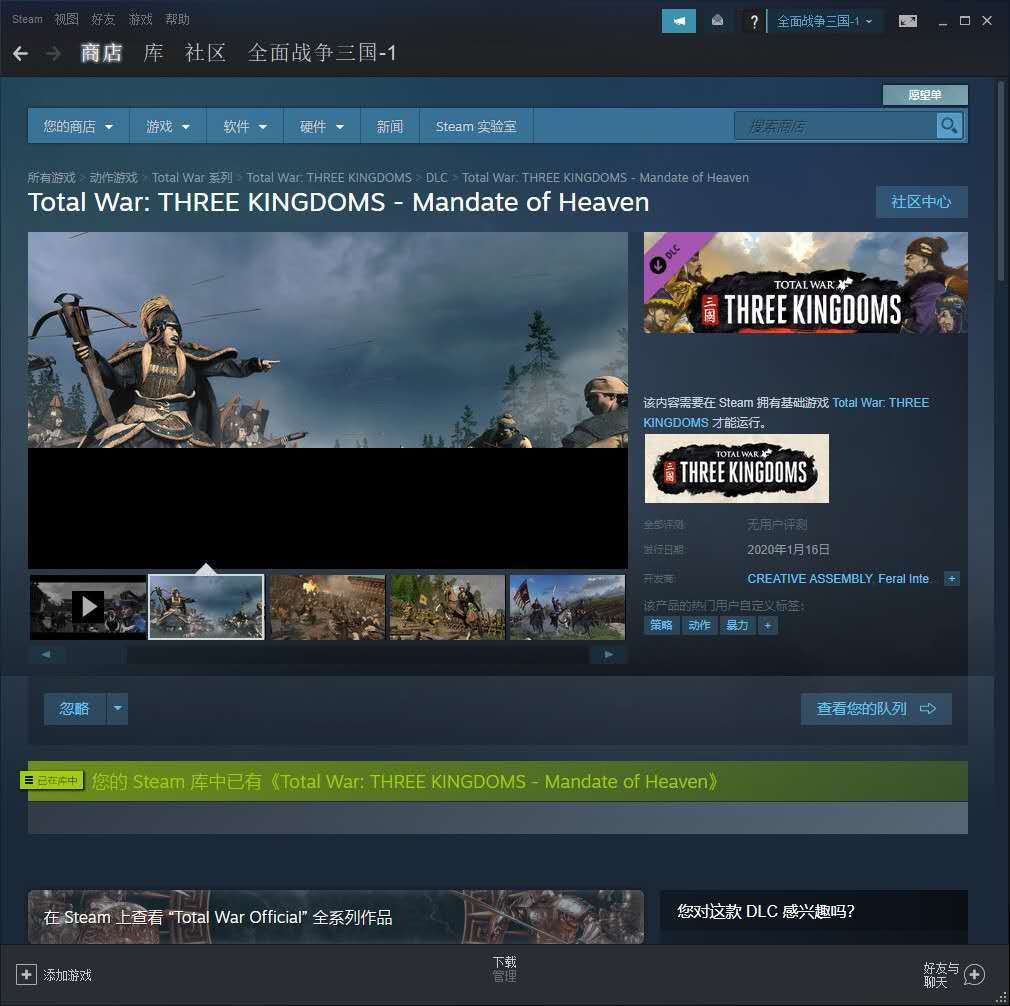This screenshot has height=1006, width=1010.
Task: Open the account name dropdown
Action: pyautogui.click(x=824, y=21)
